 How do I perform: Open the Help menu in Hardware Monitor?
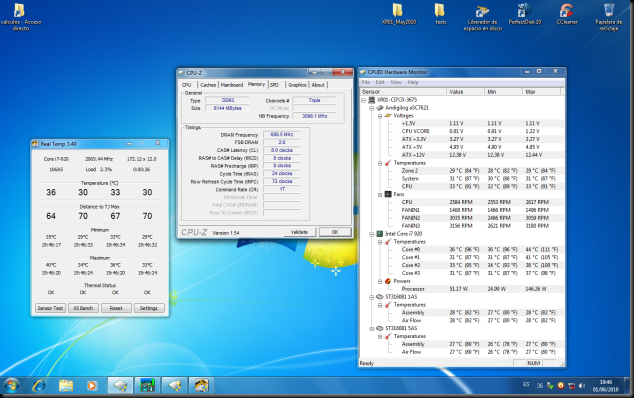(x=413, y=82)
